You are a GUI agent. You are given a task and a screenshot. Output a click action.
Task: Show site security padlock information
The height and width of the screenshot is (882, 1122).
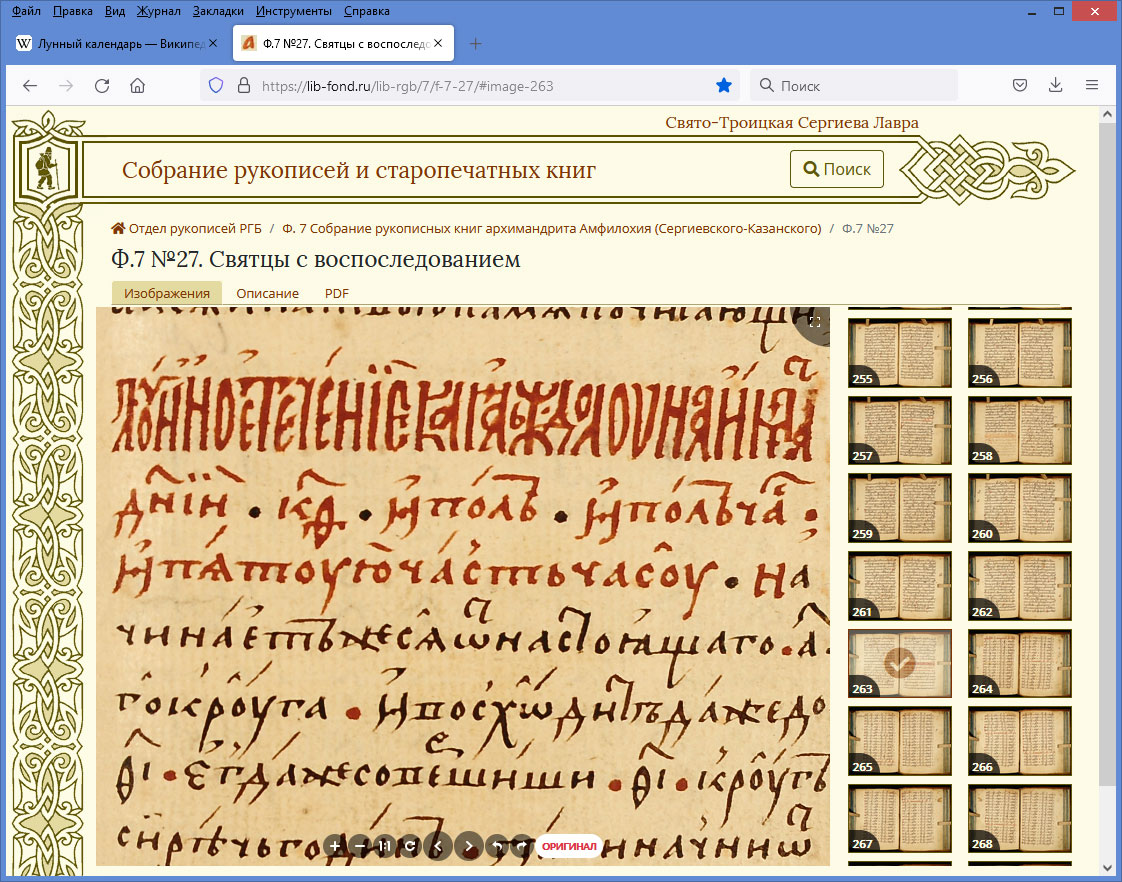(x=244, y=86)
